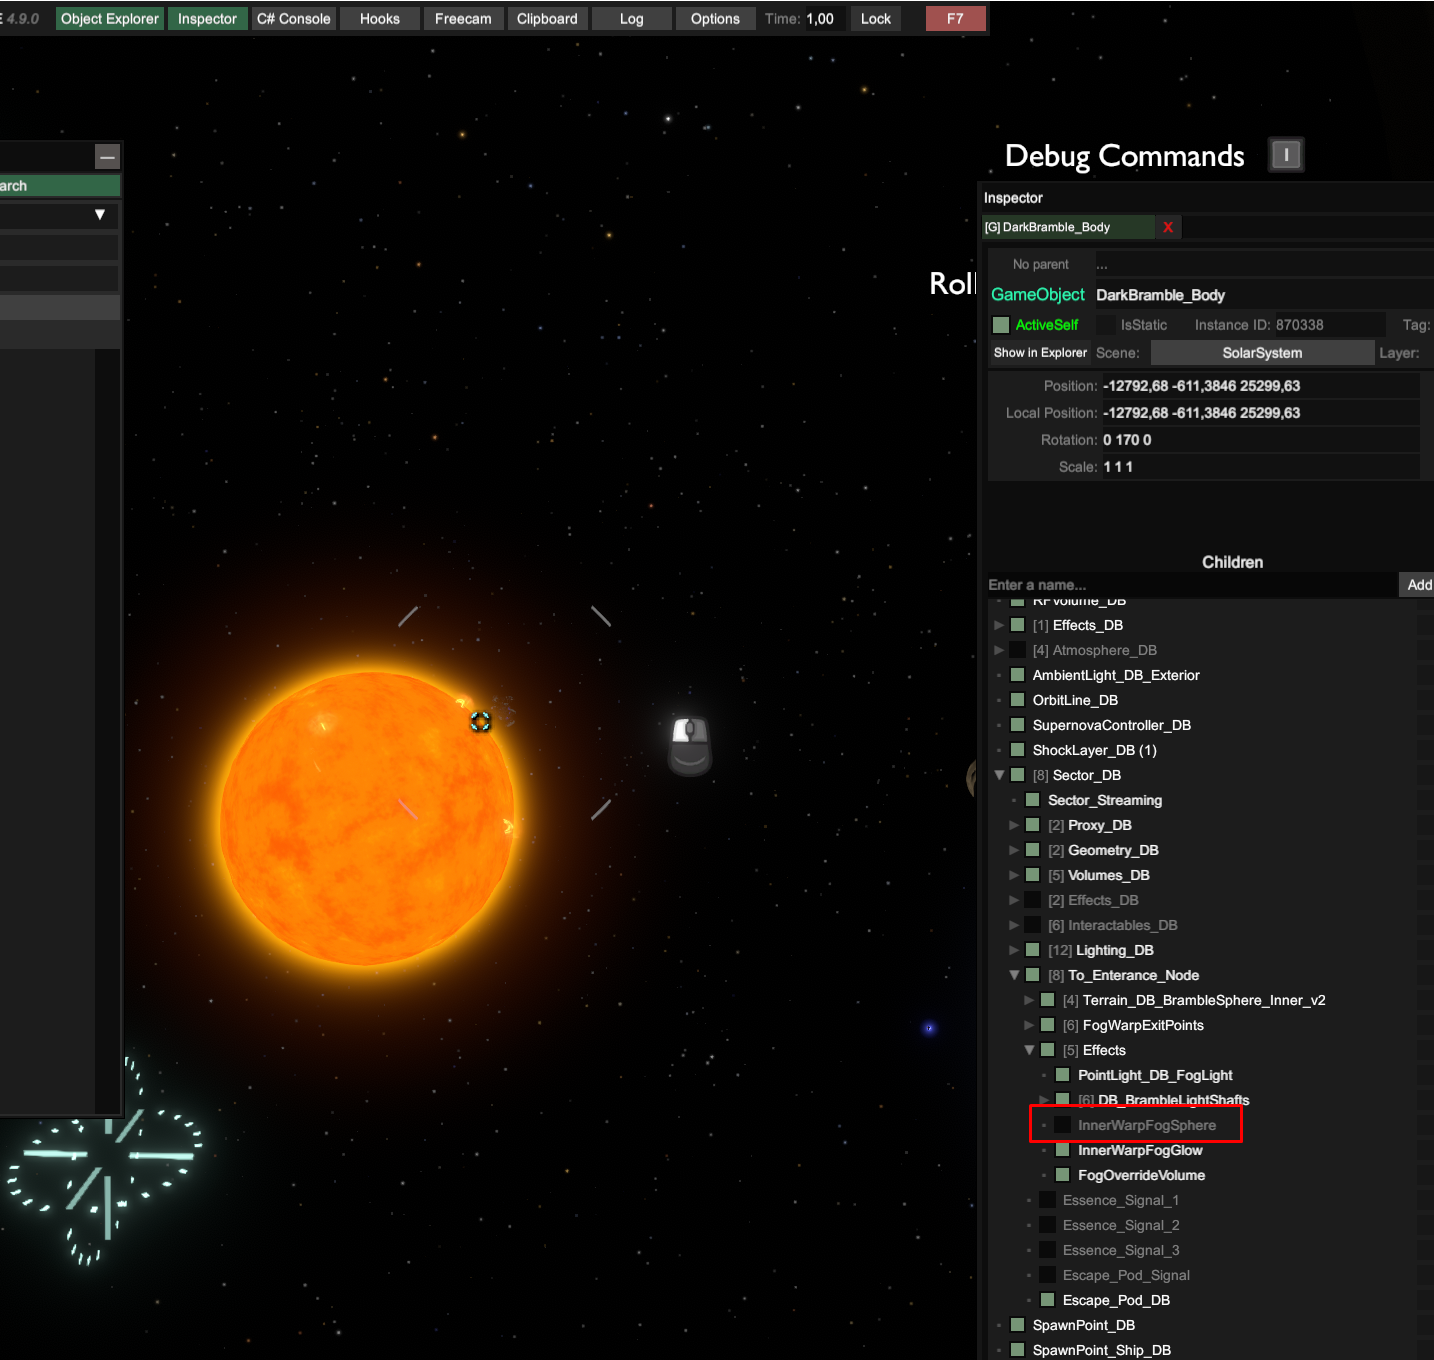Expand the FogWarpExitPoints node
This screenshot has width=1434, height=1360.
click(x=1029, y=1024)
